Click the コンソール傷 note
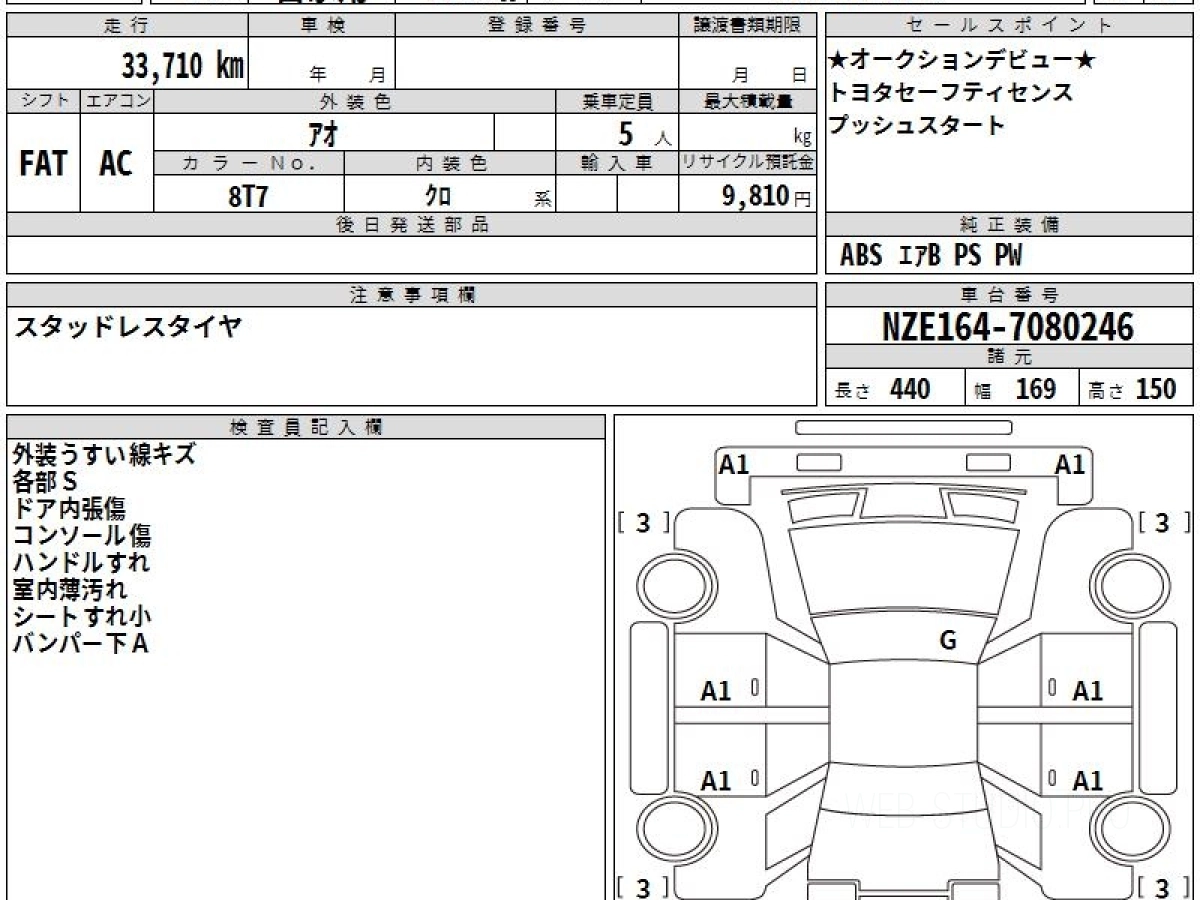The height and width of the screenshot is (900, 1200). [82, 536]
